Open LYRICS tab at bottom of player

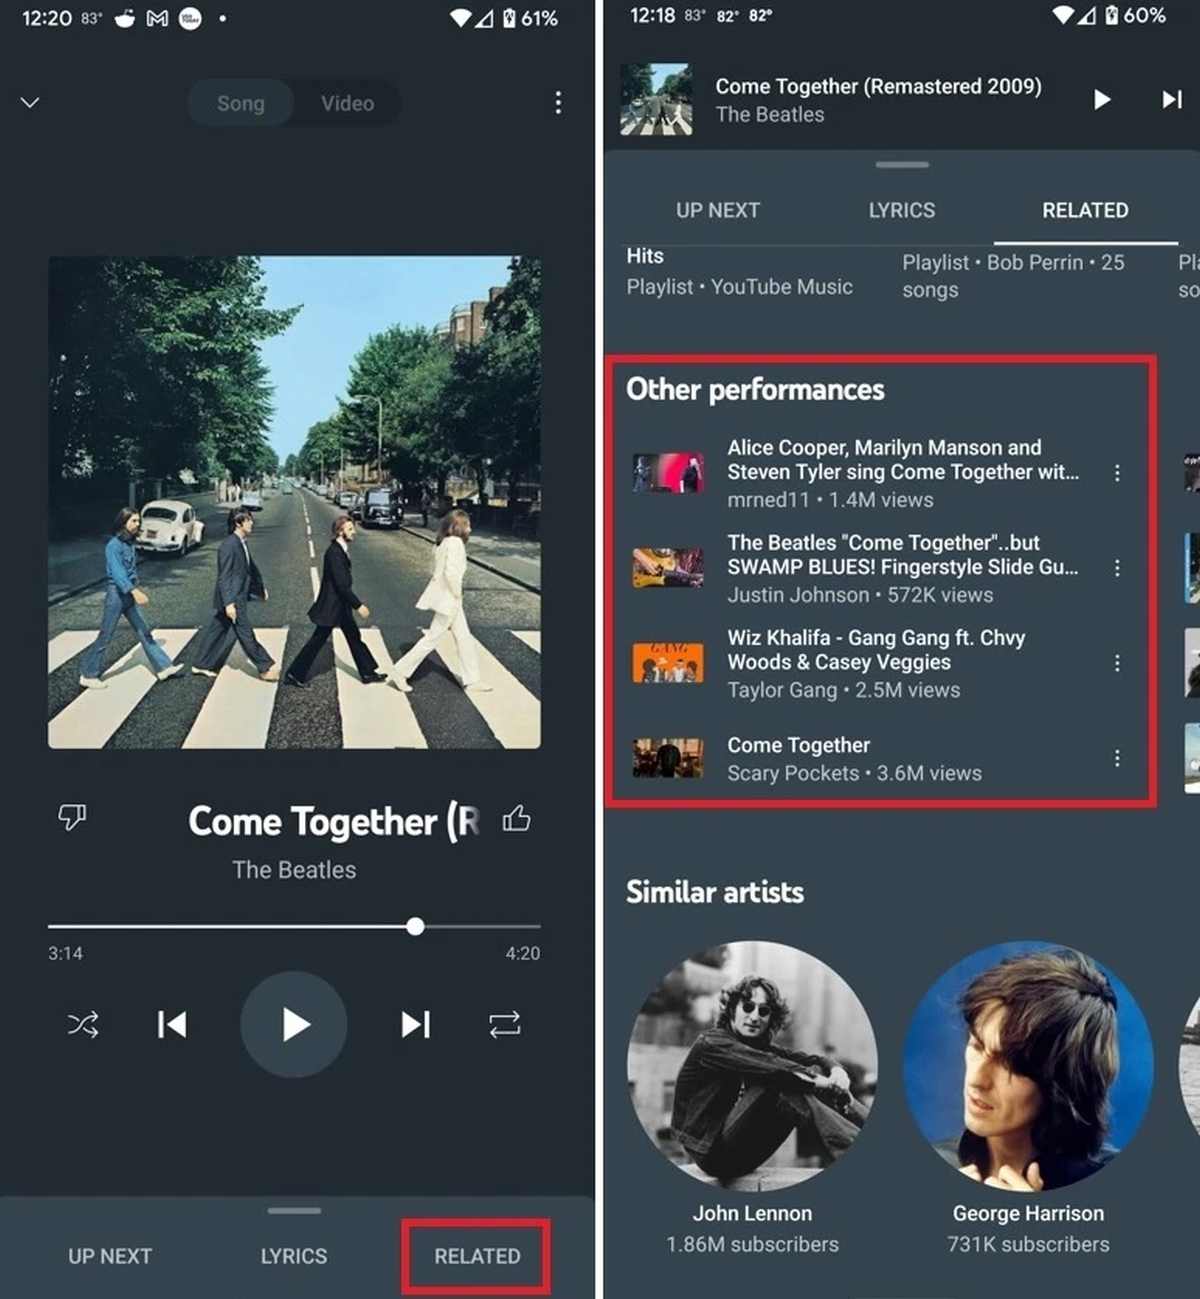coord(294,1256)
